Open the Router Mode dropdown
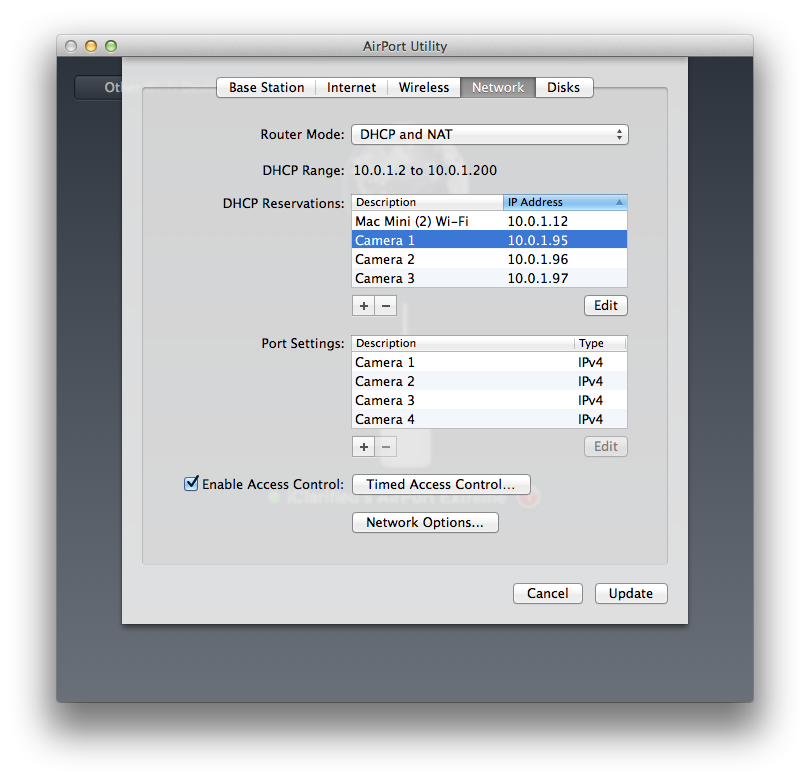Screen dimensions: 810x781 coord(490,134)
